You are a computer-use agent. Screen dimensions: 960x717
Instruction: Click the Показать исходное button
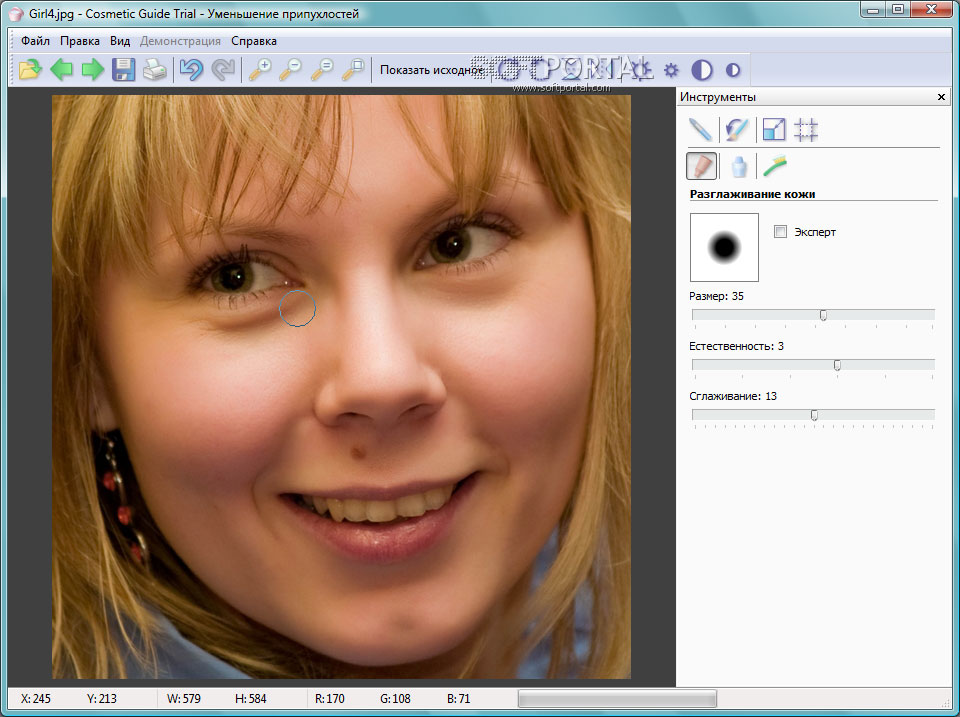coord(431,70)
